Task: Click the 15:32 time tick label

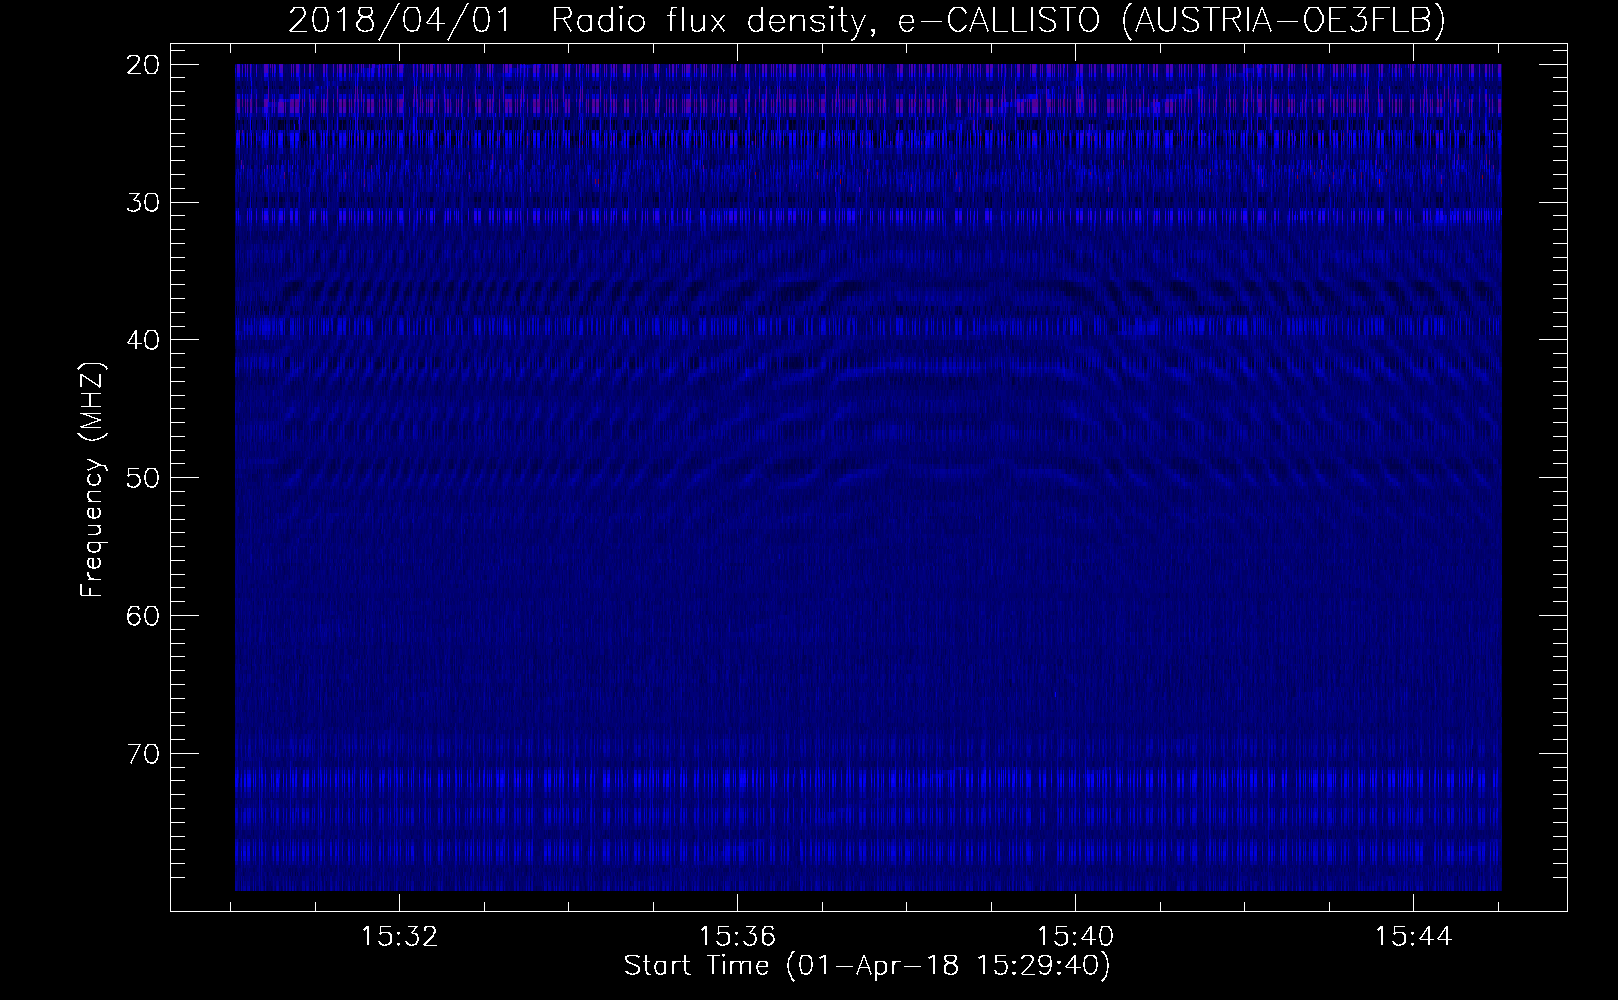Action: [x=400, y=937]
